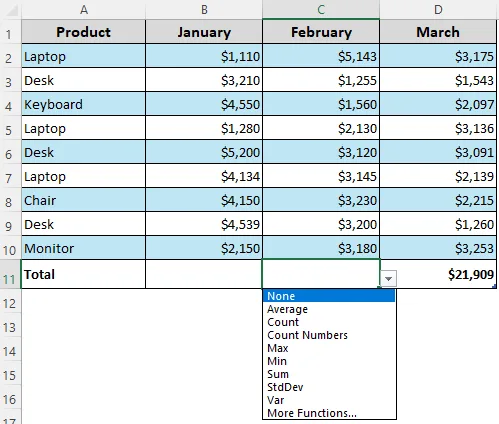Click the select-all corner triangle
The image size is (499, 424).
(12, 11)
